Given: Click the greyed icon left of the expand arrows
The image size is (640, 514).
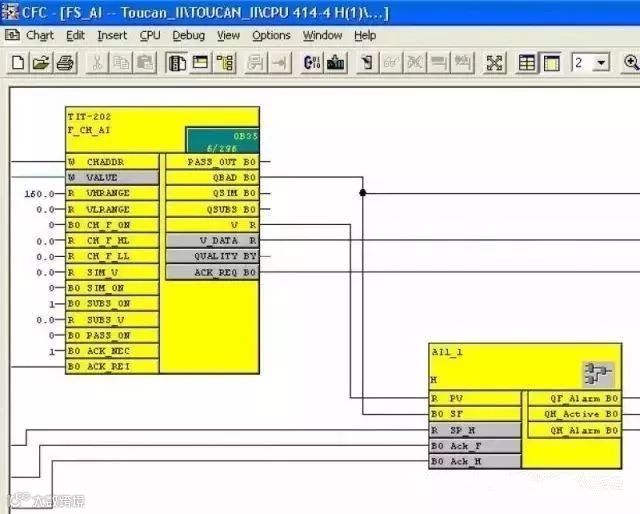Looking at the screenshot, I should pyautogui.click(x=462, y=63).
